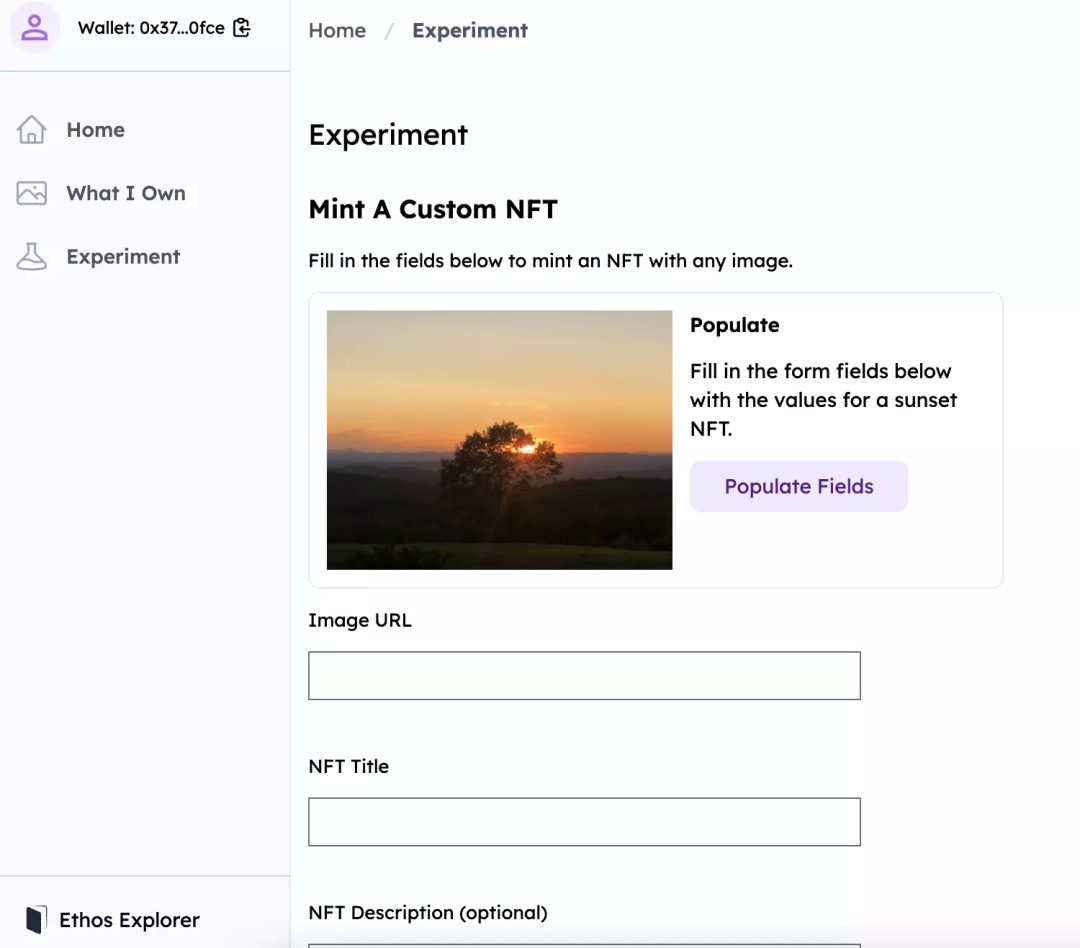The height and width of the screenshot is (948, 1080).
Task: Open the Ethos Explorer link
Action: tap(129, 920)
